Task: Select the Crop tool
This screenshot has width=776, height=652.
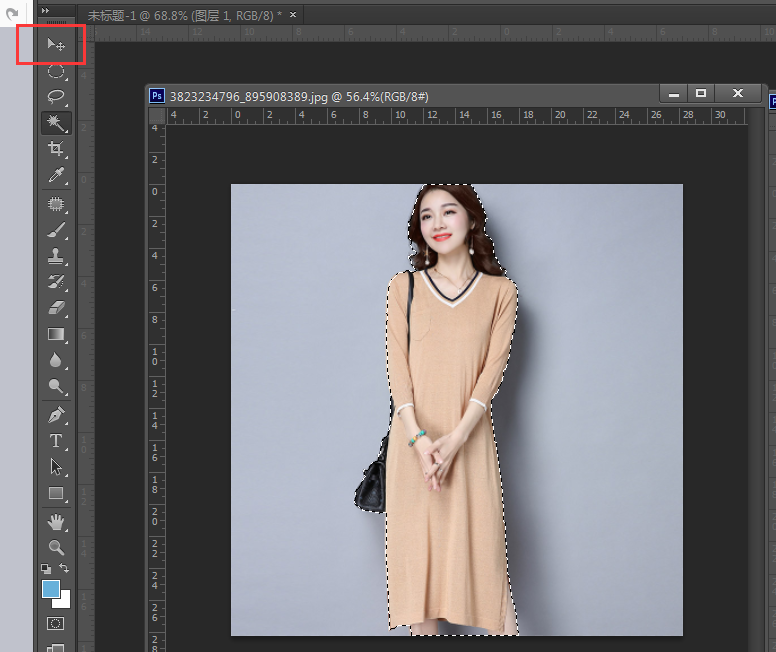Action: pyautogui.click(x=56, y=150)
